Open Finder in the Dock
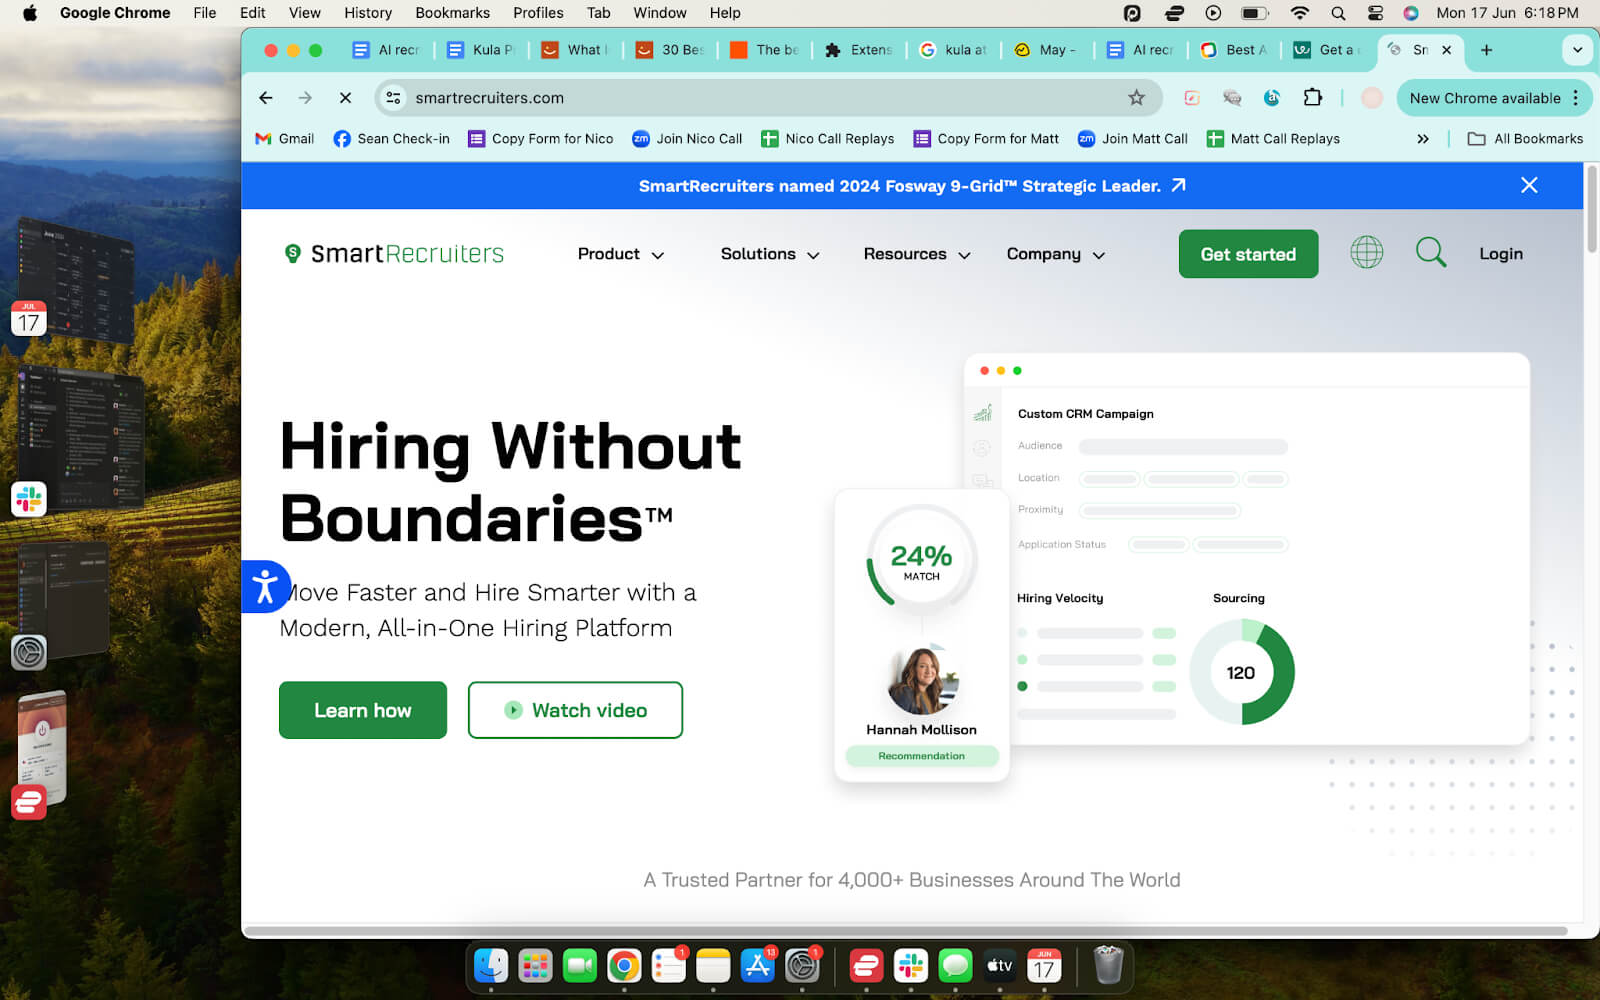The width and height of the screenshot is (1600, 1000). pyautogui.click(x=491, y=965)
